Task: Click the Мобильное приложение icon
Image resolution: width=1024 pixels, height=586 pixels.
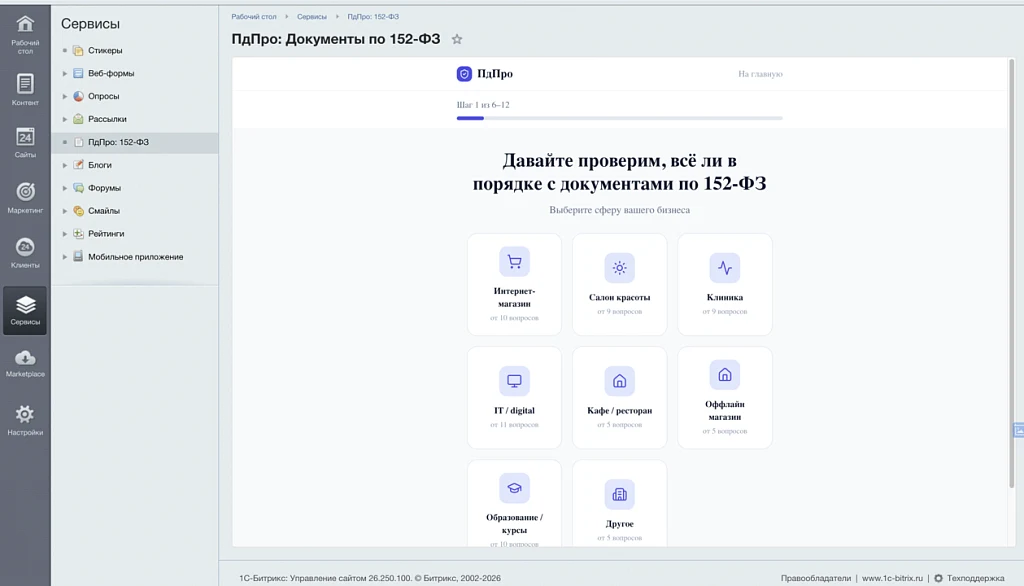Action: [78, 256]
